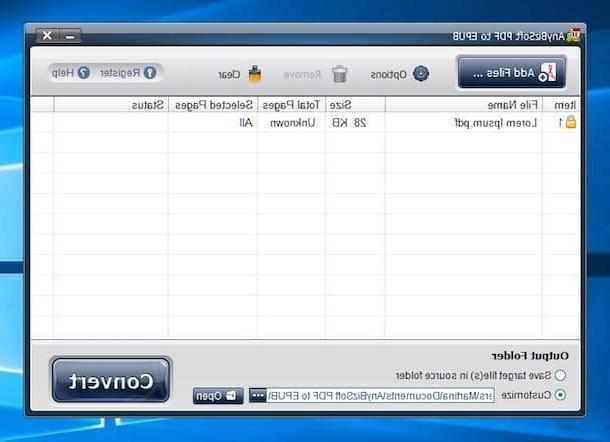The height and width of the screenshot is (442, 610).
Task: Click the large Convert button
Action: [111, 380]
